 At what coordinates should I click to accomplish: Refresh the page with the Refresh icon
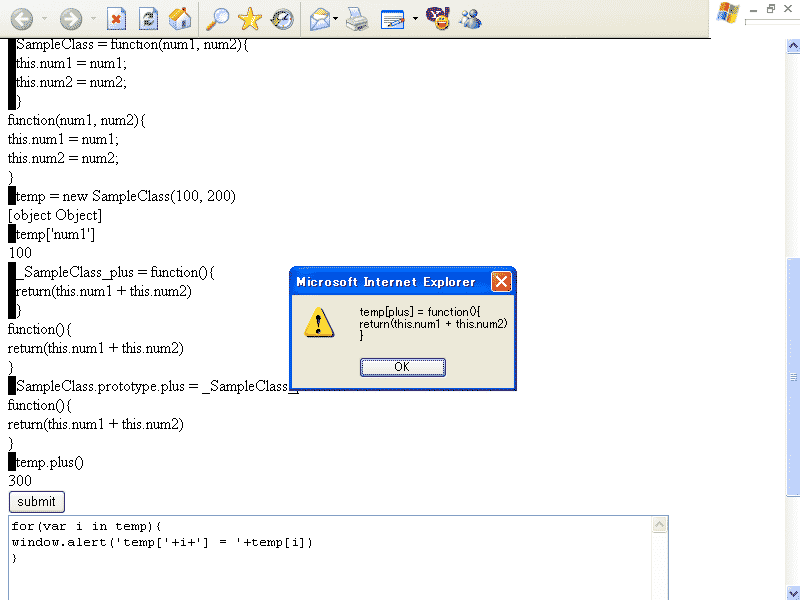(x=148, y=19)
